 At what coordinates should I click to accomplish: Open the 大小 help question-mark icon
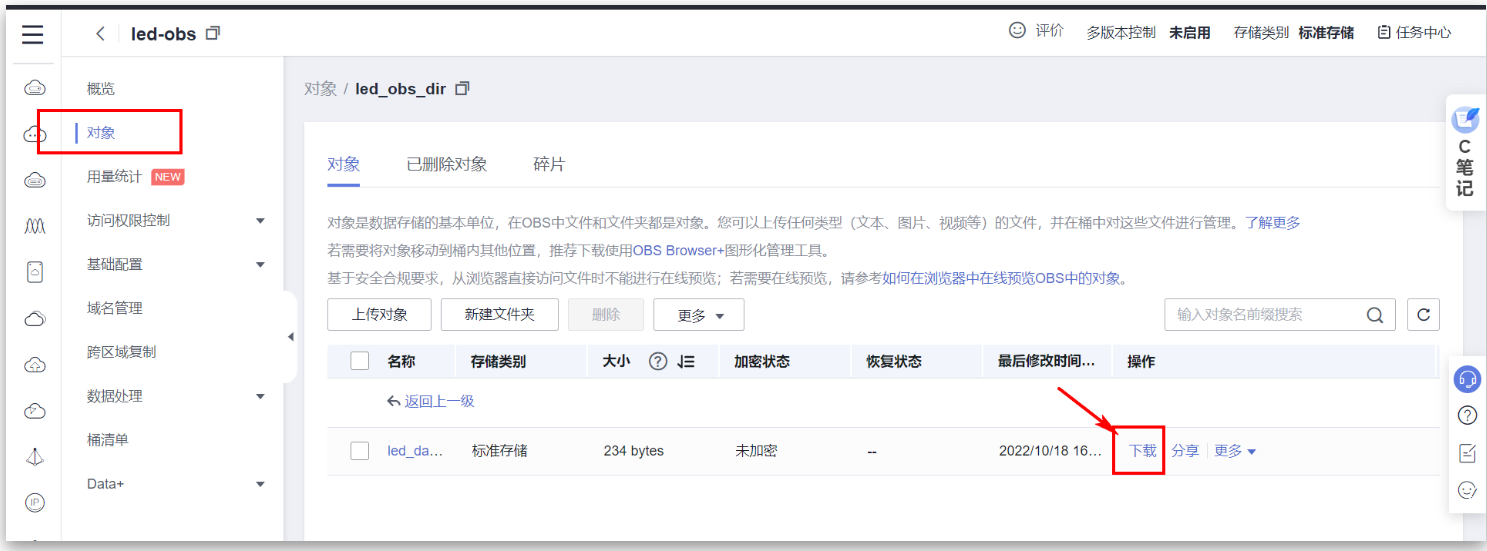coord(658,362)
